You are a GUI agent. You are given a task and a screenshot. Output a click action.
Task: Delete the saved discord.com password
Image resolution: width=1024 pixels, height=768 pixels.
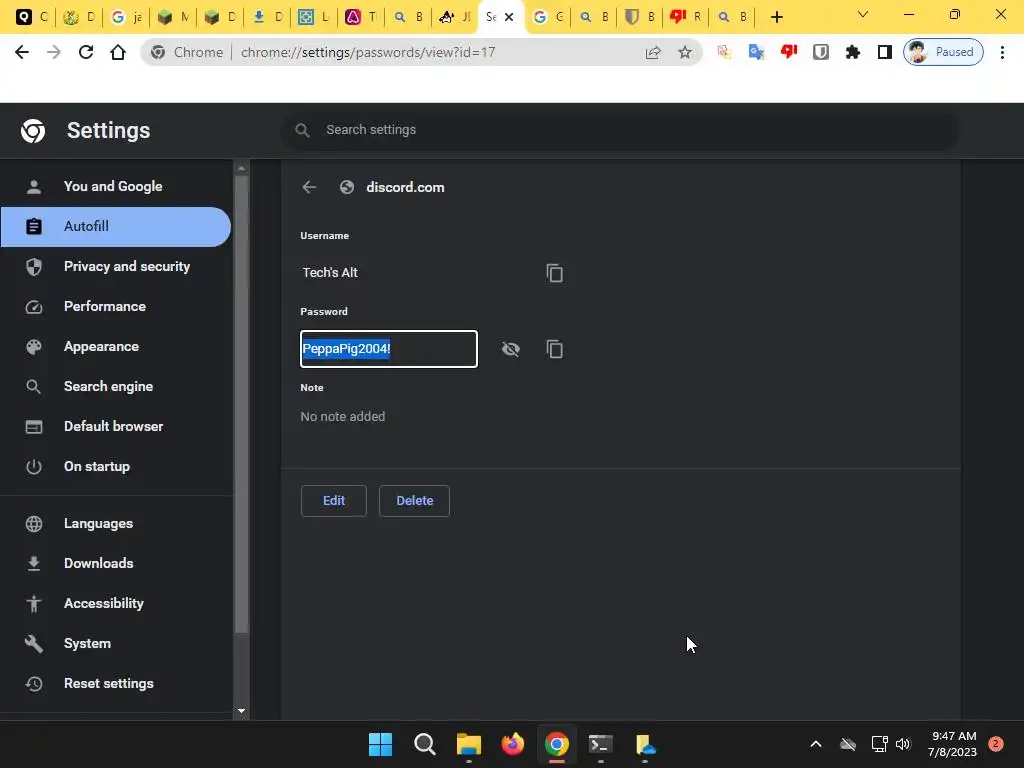pyautogui.click(x=414, y=501)
